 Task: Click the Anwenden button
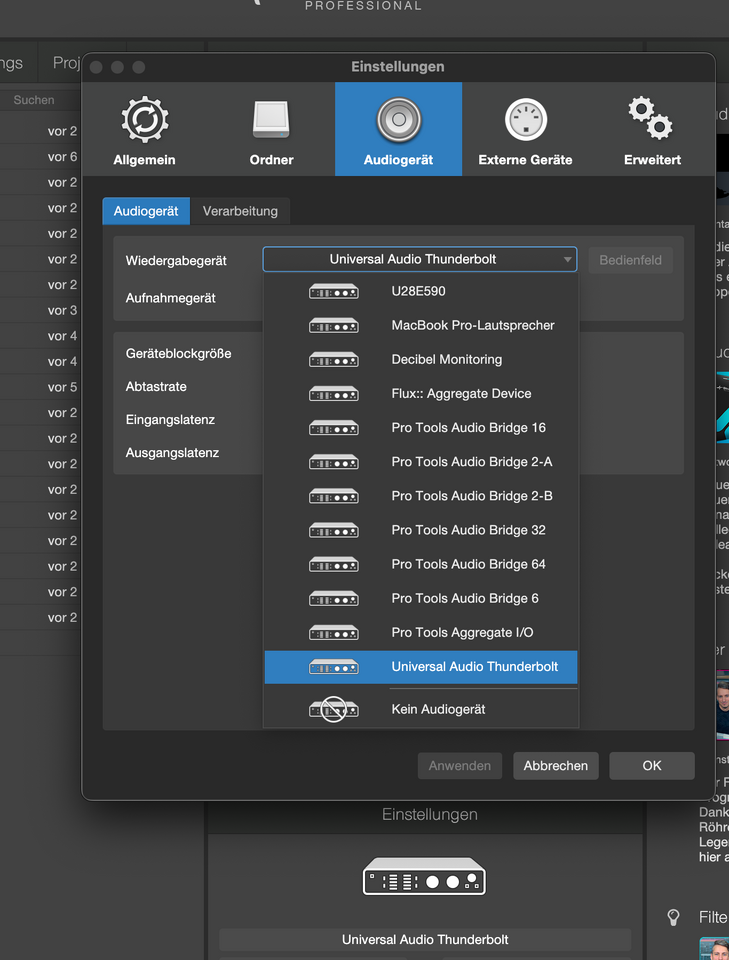tap(460, 766)
